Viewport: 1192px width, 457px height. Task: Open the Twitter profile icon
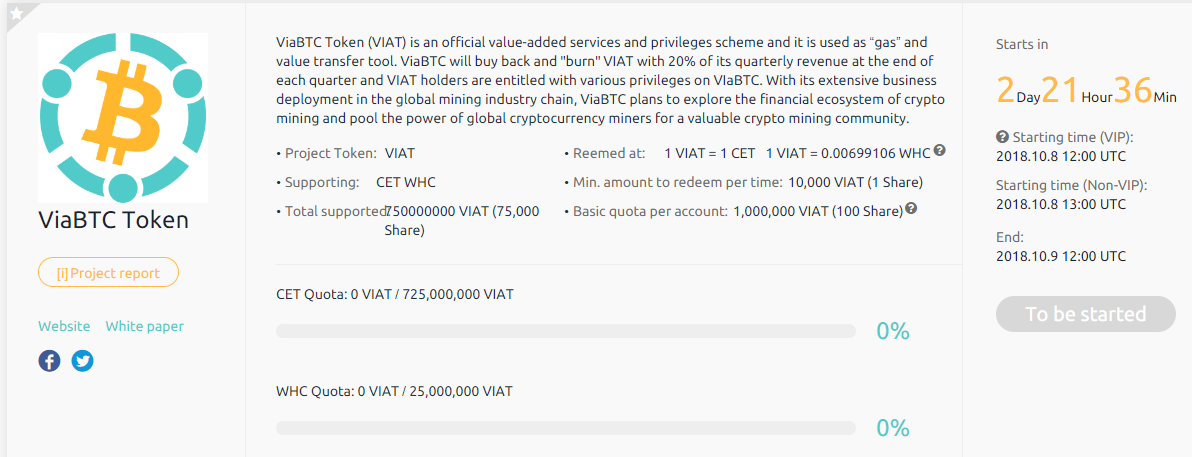coord(83,361)
